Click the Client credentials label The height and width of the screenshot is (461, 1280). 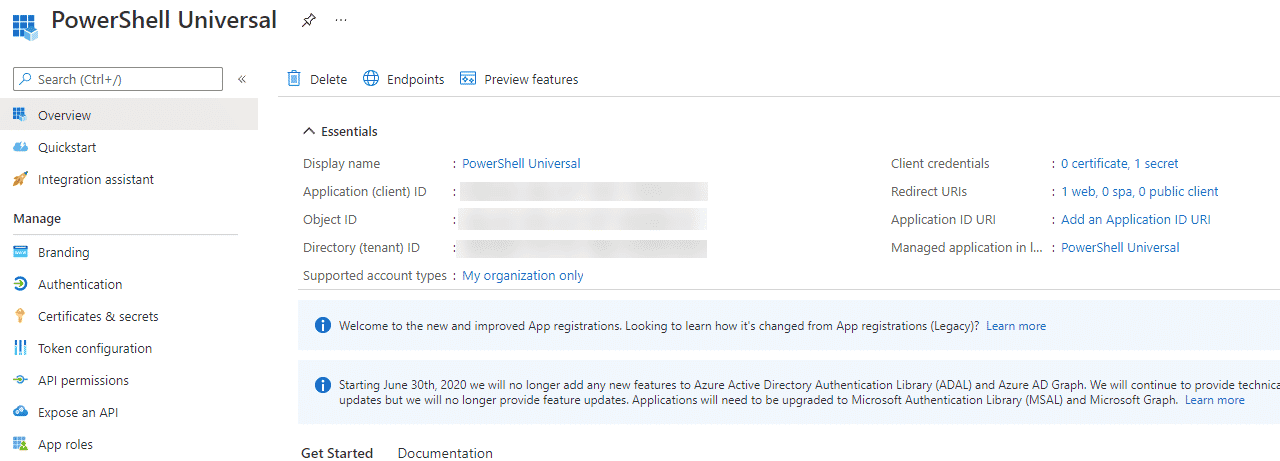tap(940, 163)
